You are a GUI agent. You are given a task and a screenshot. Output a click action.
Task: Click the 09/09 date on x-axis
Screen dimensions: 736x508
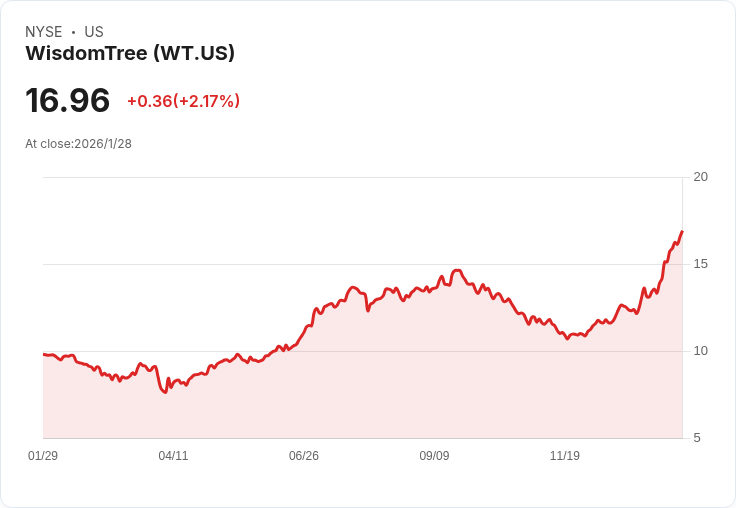434,456
